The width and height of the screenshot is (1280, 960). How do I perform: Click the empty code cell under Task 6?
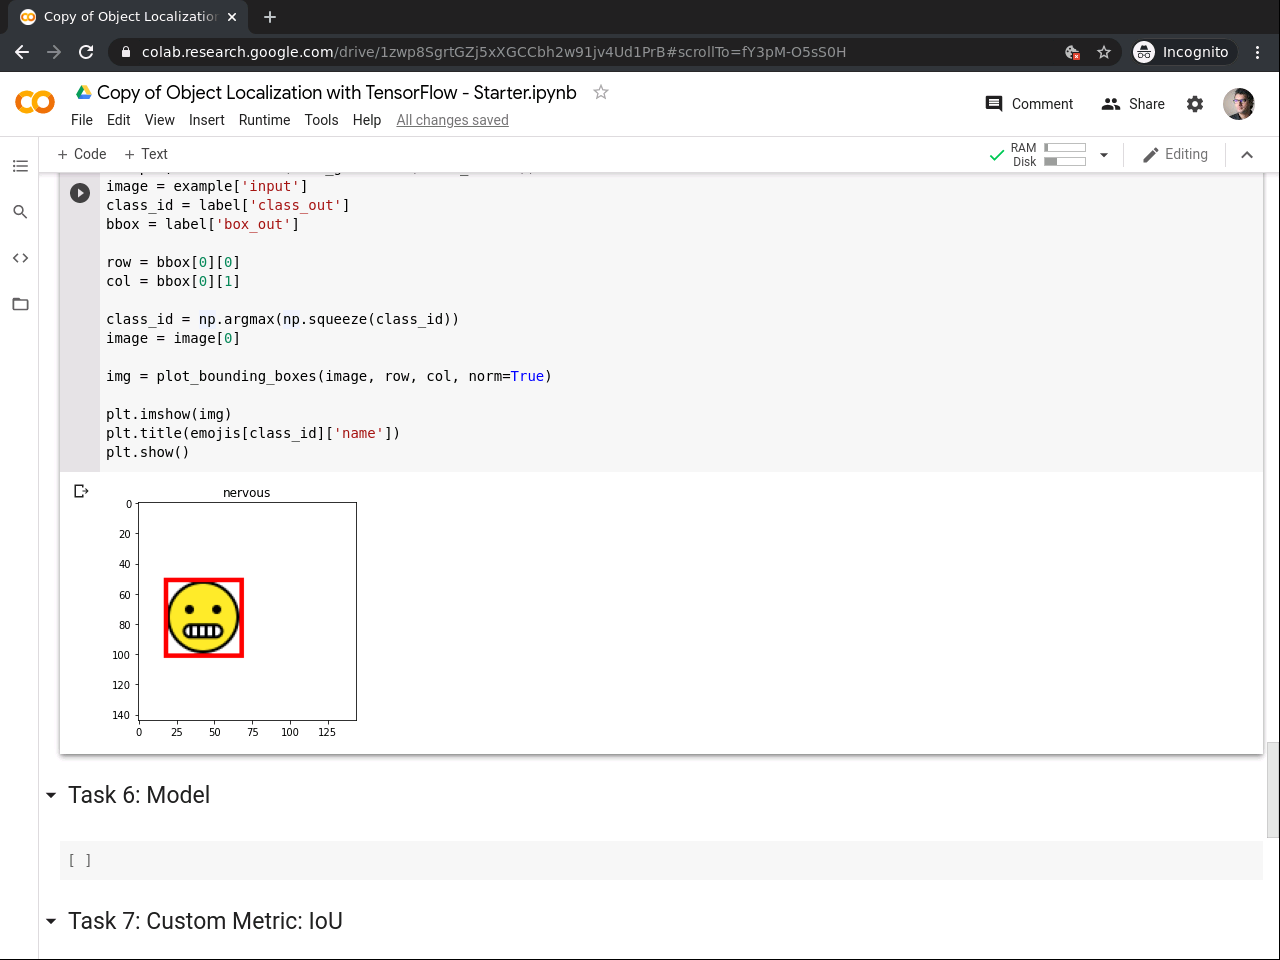coord(660,860)
